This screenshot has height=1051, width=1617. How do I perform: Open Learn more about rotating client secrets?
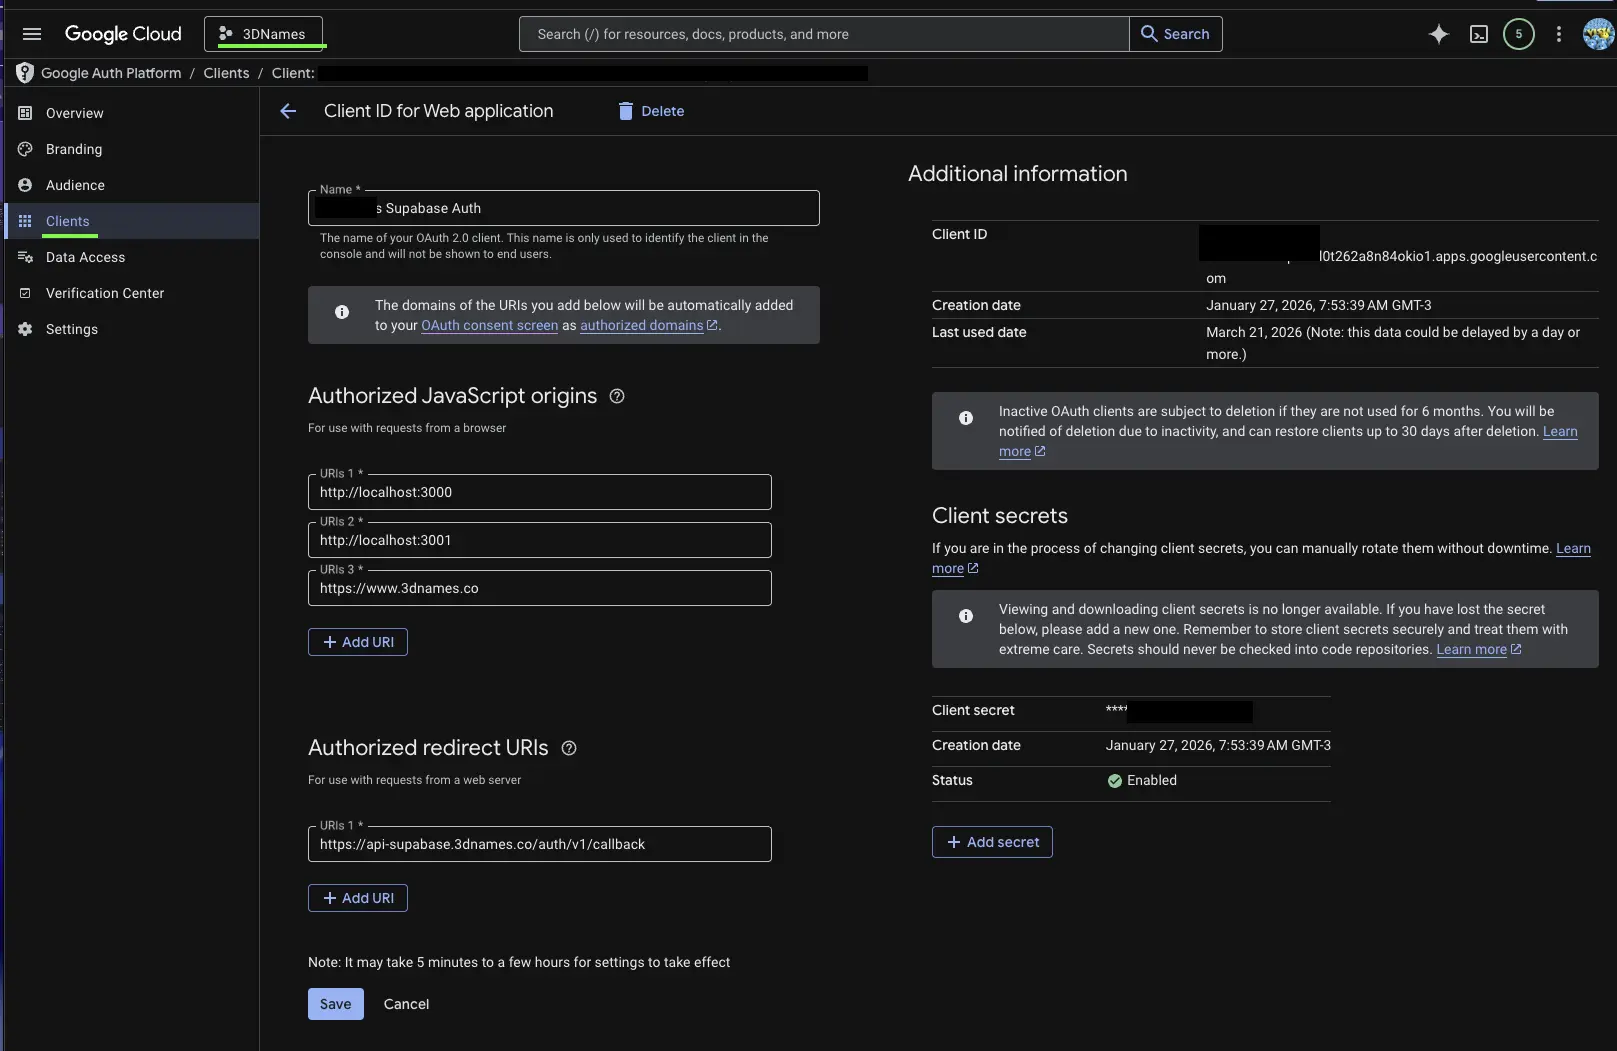click(1573, 548)
